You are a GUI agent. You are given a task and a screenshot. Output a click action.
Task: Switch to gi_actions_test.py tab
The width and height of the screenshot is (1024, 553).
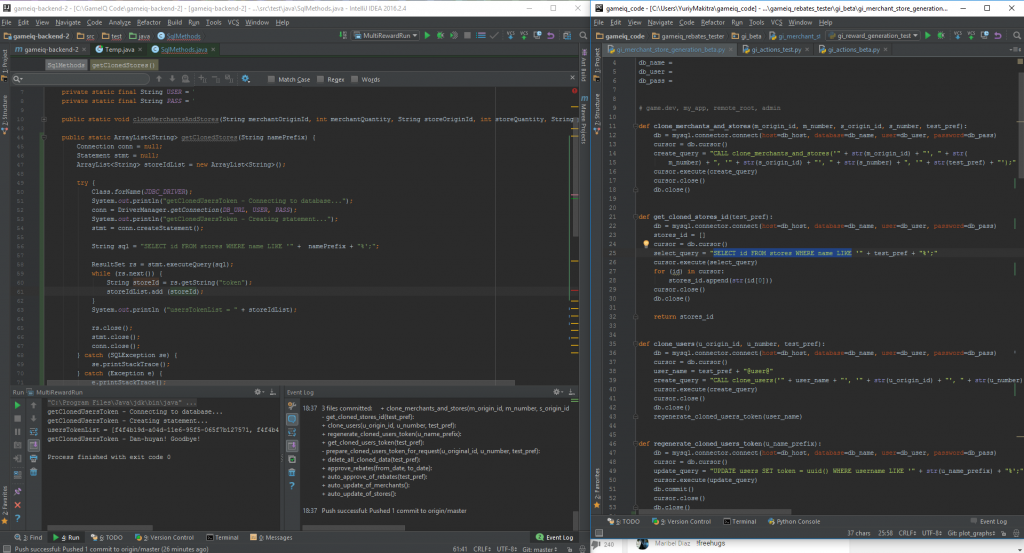[x=776, y=50]
